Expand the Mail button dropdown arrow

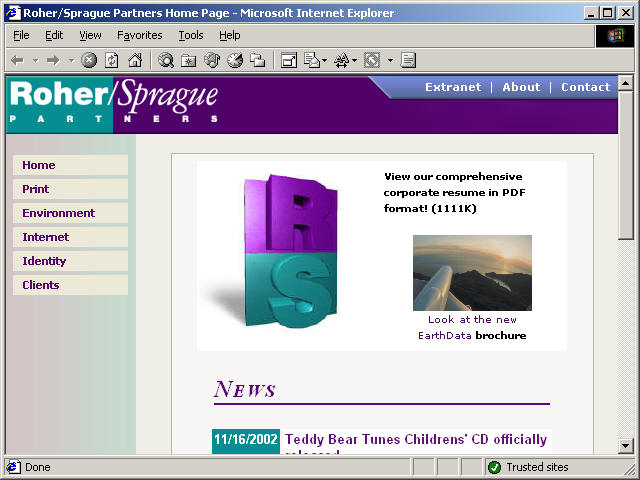[x=325, y=61]
